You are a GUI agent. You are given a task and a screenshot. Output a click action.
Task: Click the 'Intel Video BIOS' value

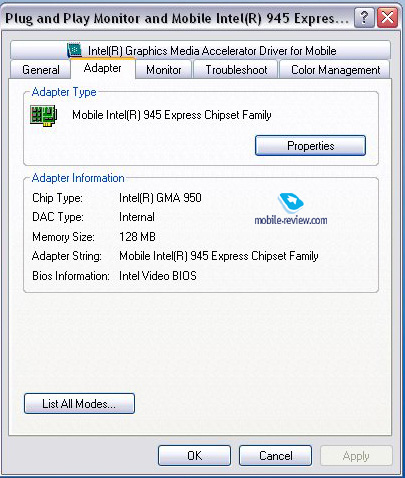[x=158, y=276]
